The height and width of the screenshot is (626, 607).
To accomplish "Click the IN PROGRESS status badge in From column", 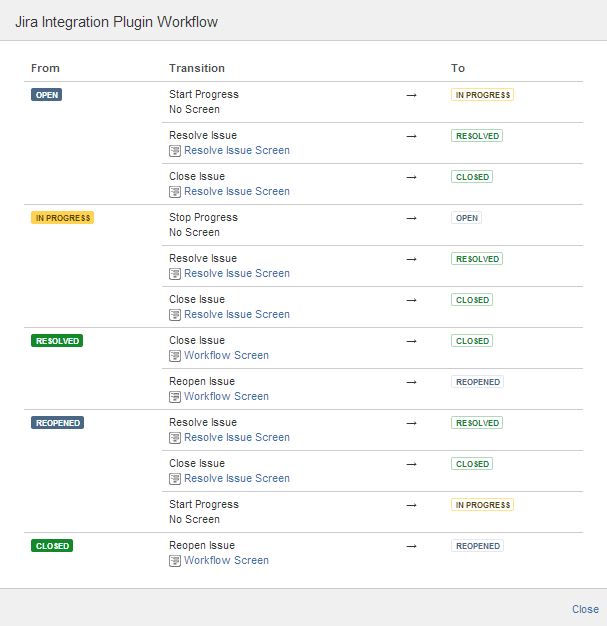I will pyautogui.click(x=63, y=218).
